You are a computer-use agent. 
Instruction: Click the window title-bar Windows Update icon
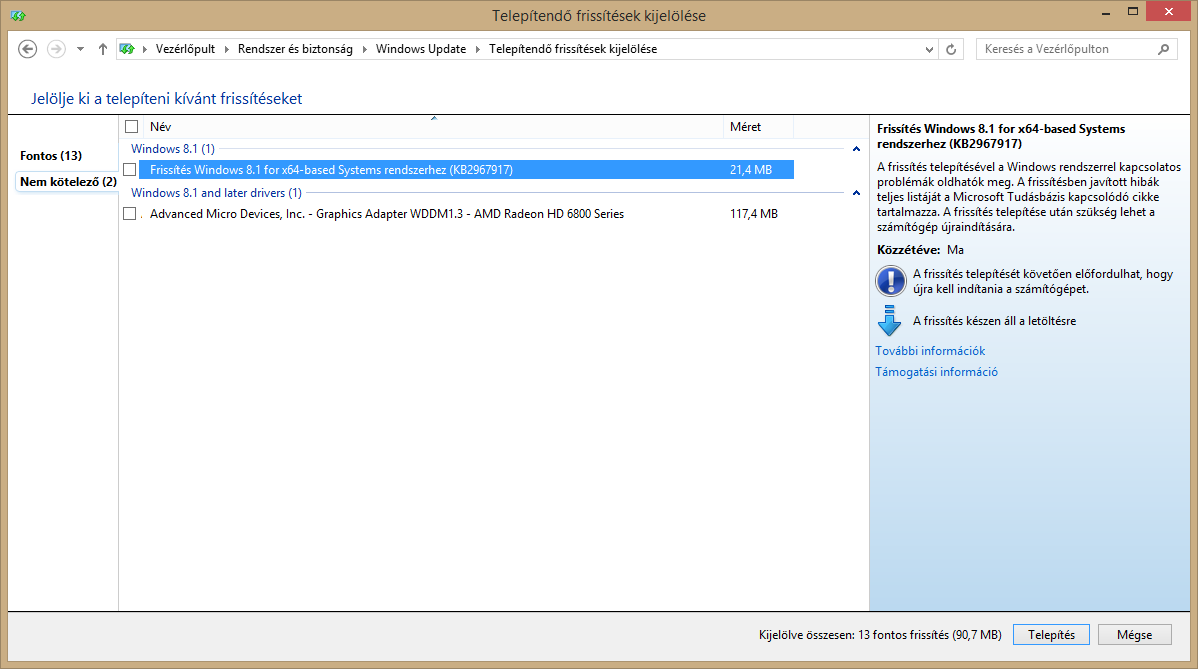click(18, 15)
